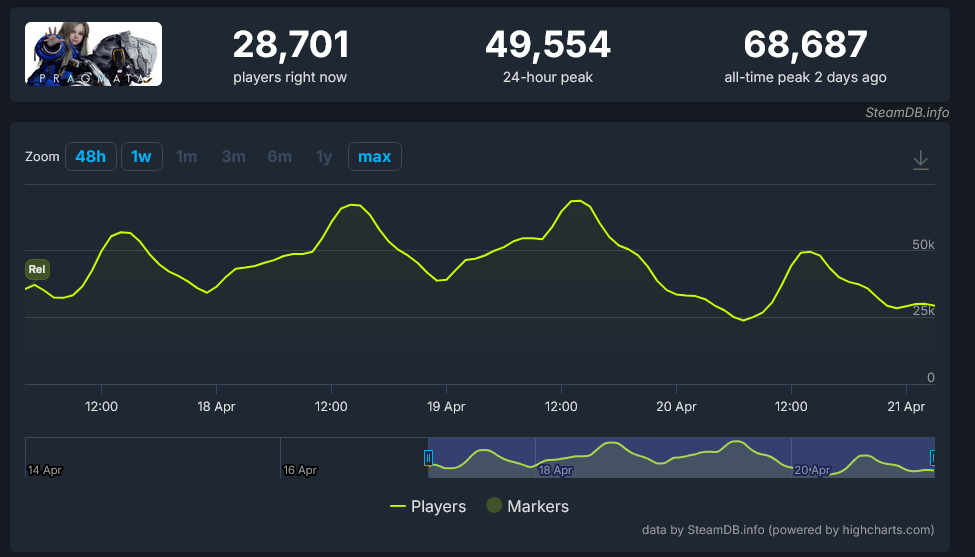Viewport: 975px width, 557px height.
Task: Click the 14 Apr area in navigator
Action: pyautogui.click(x=46, y=469)
